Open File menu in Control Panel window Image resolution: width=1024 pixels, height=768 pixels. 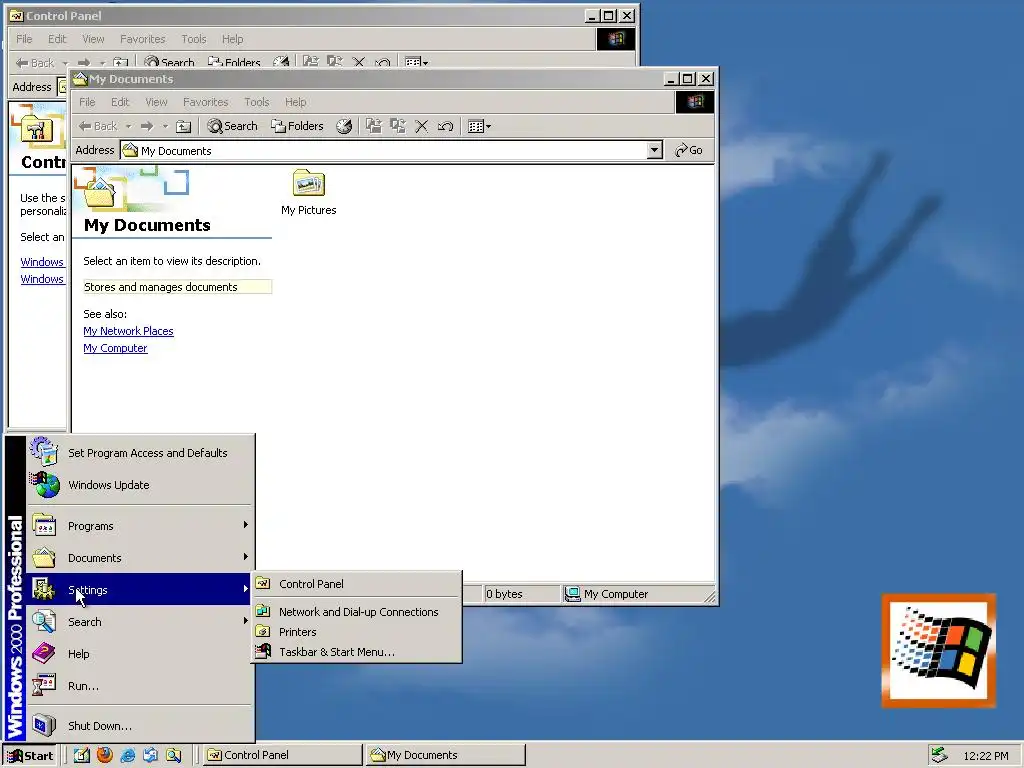click(x=24, y=39)
